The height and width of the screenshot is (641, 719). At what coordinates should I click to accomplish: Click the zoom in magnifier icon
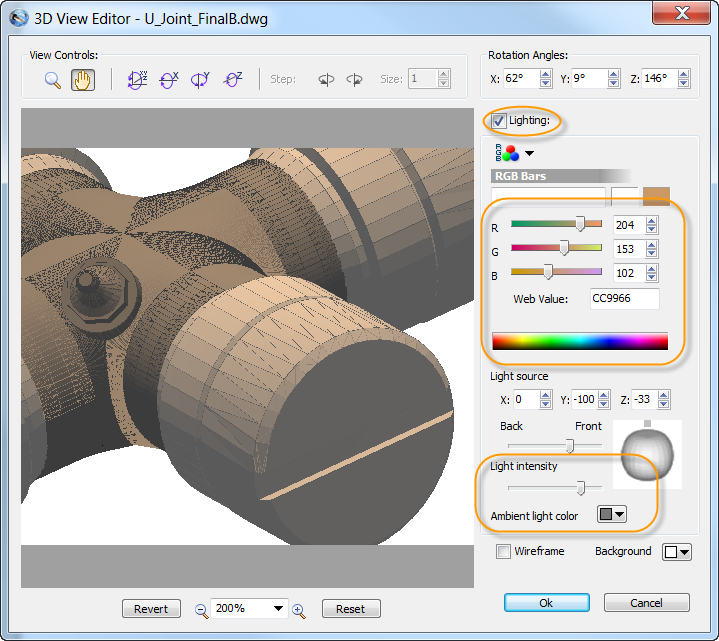point(299,611)
